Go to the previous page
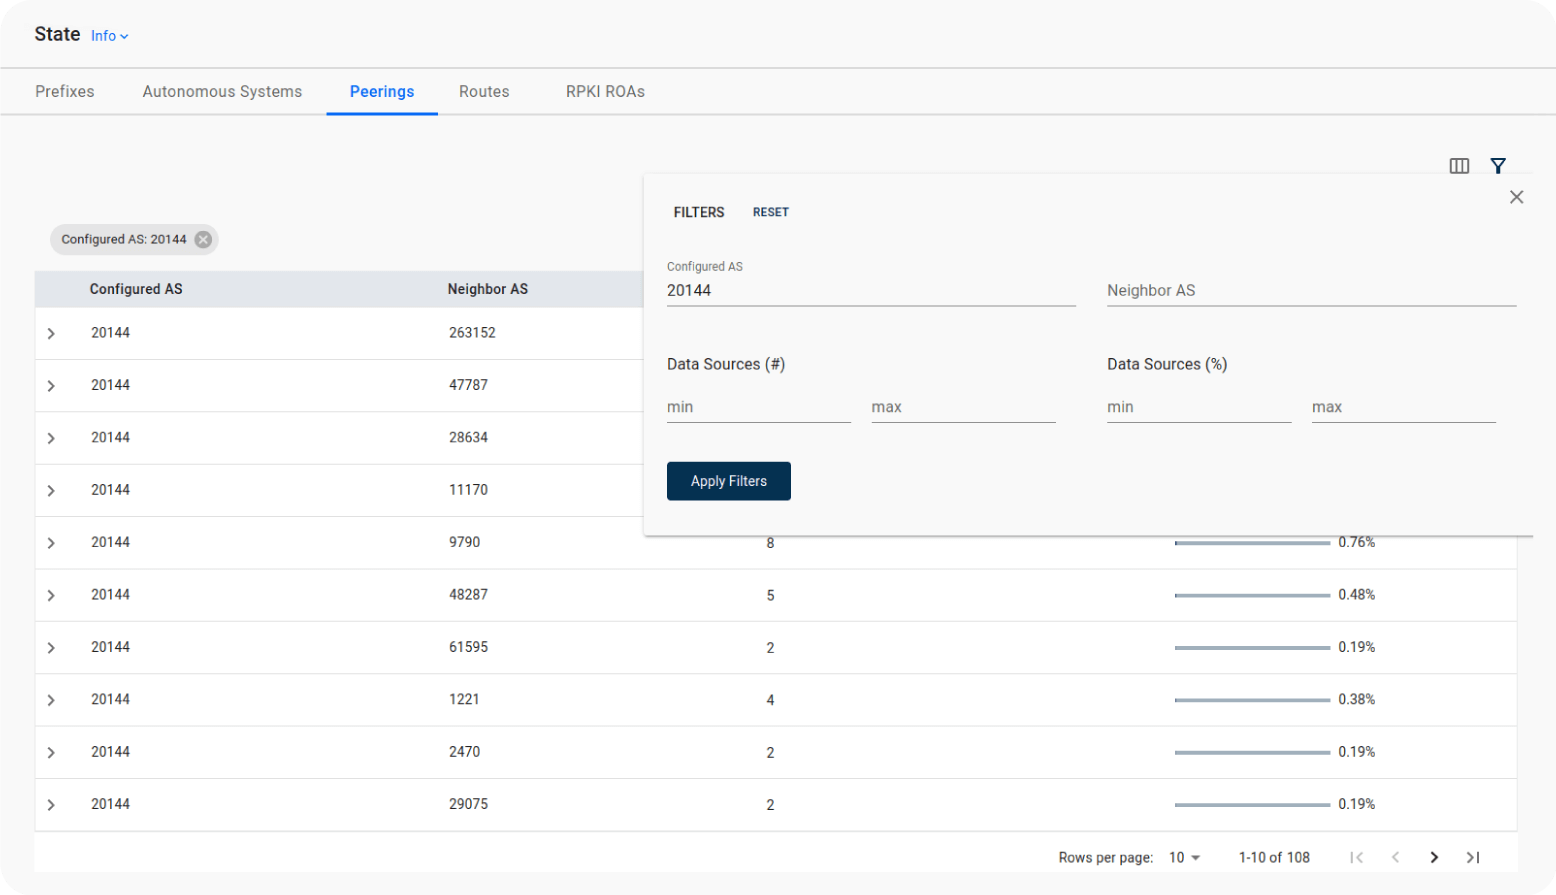Viewport: 1556px width, 895px height. [1395, 857]
